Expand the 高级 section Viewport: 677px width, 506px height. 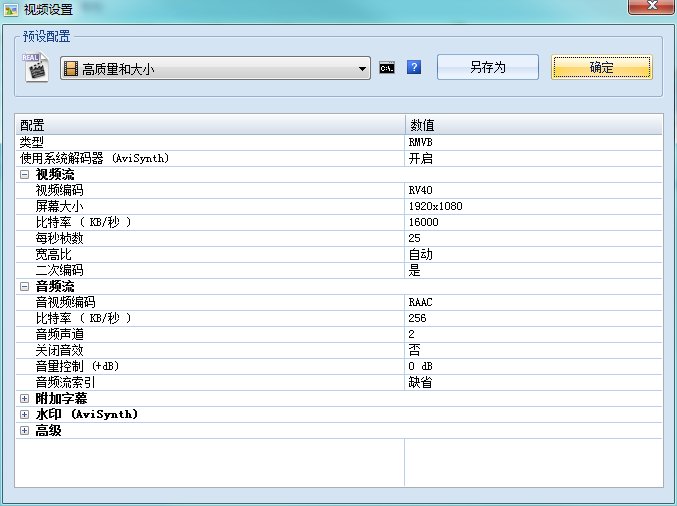point(25,430)
